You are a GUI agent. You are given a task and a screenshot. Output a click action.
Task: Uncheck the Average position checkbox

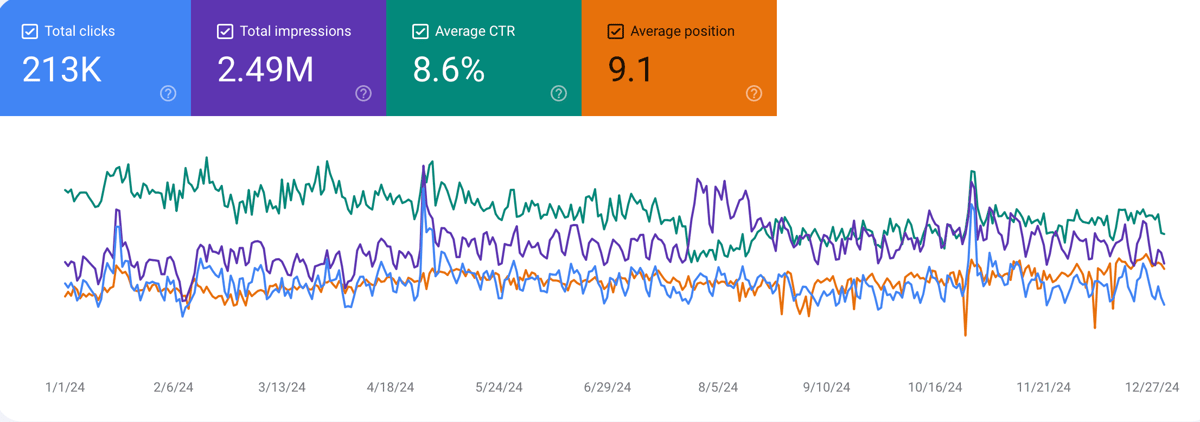[616, 31]
